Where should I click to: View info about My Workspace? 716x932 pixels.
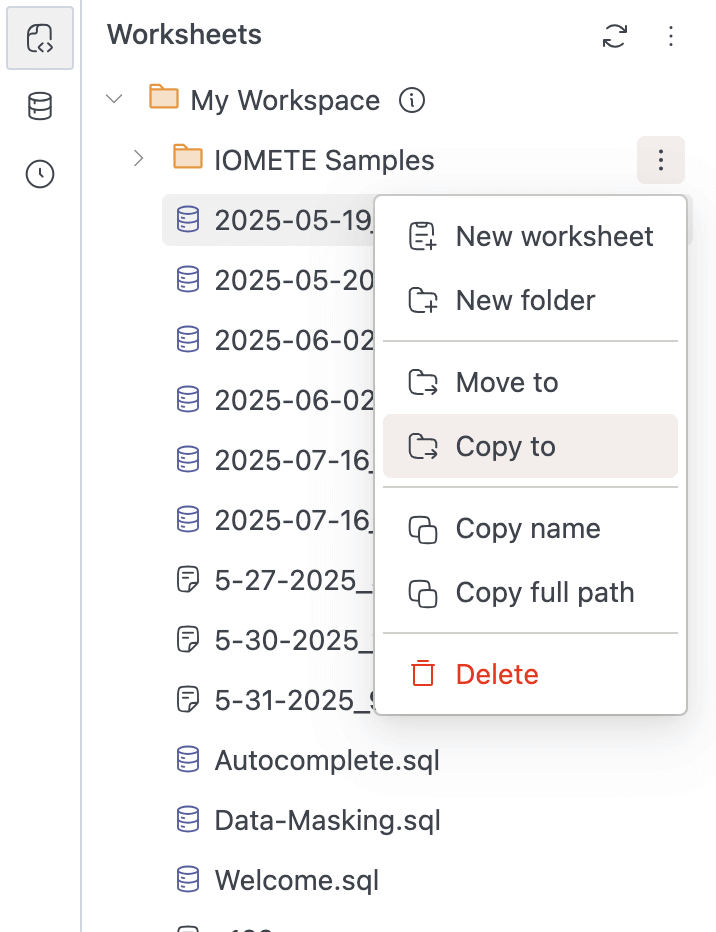click(411, 100)
